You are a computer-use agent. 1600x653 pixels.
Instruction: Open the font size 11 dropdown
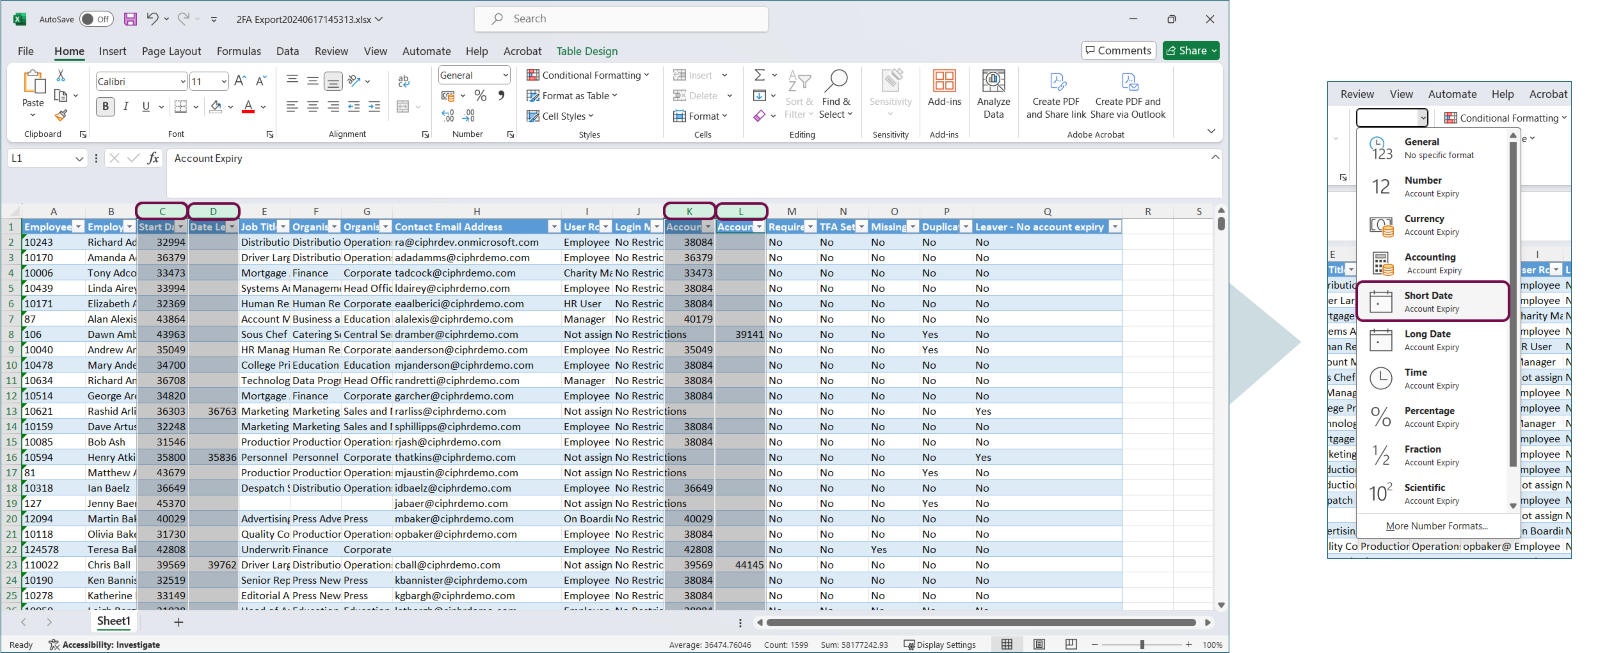pyautogui.click(x=224, y=81)
